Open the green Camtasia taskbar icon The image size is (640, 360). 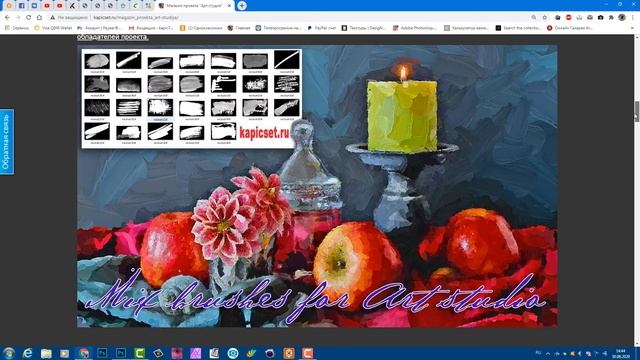[140, 353]
